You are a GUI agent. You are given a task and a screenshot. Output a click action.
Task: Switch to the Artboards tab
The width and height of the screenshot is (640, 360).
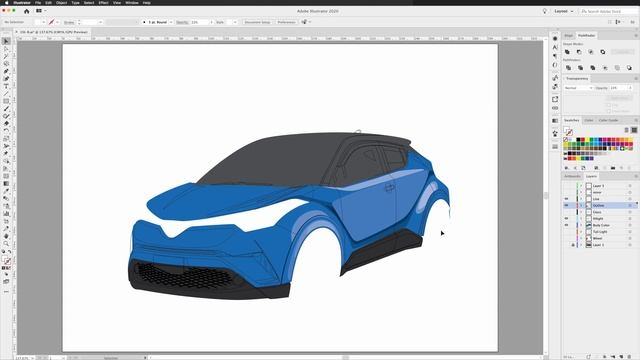pos(572,176)
